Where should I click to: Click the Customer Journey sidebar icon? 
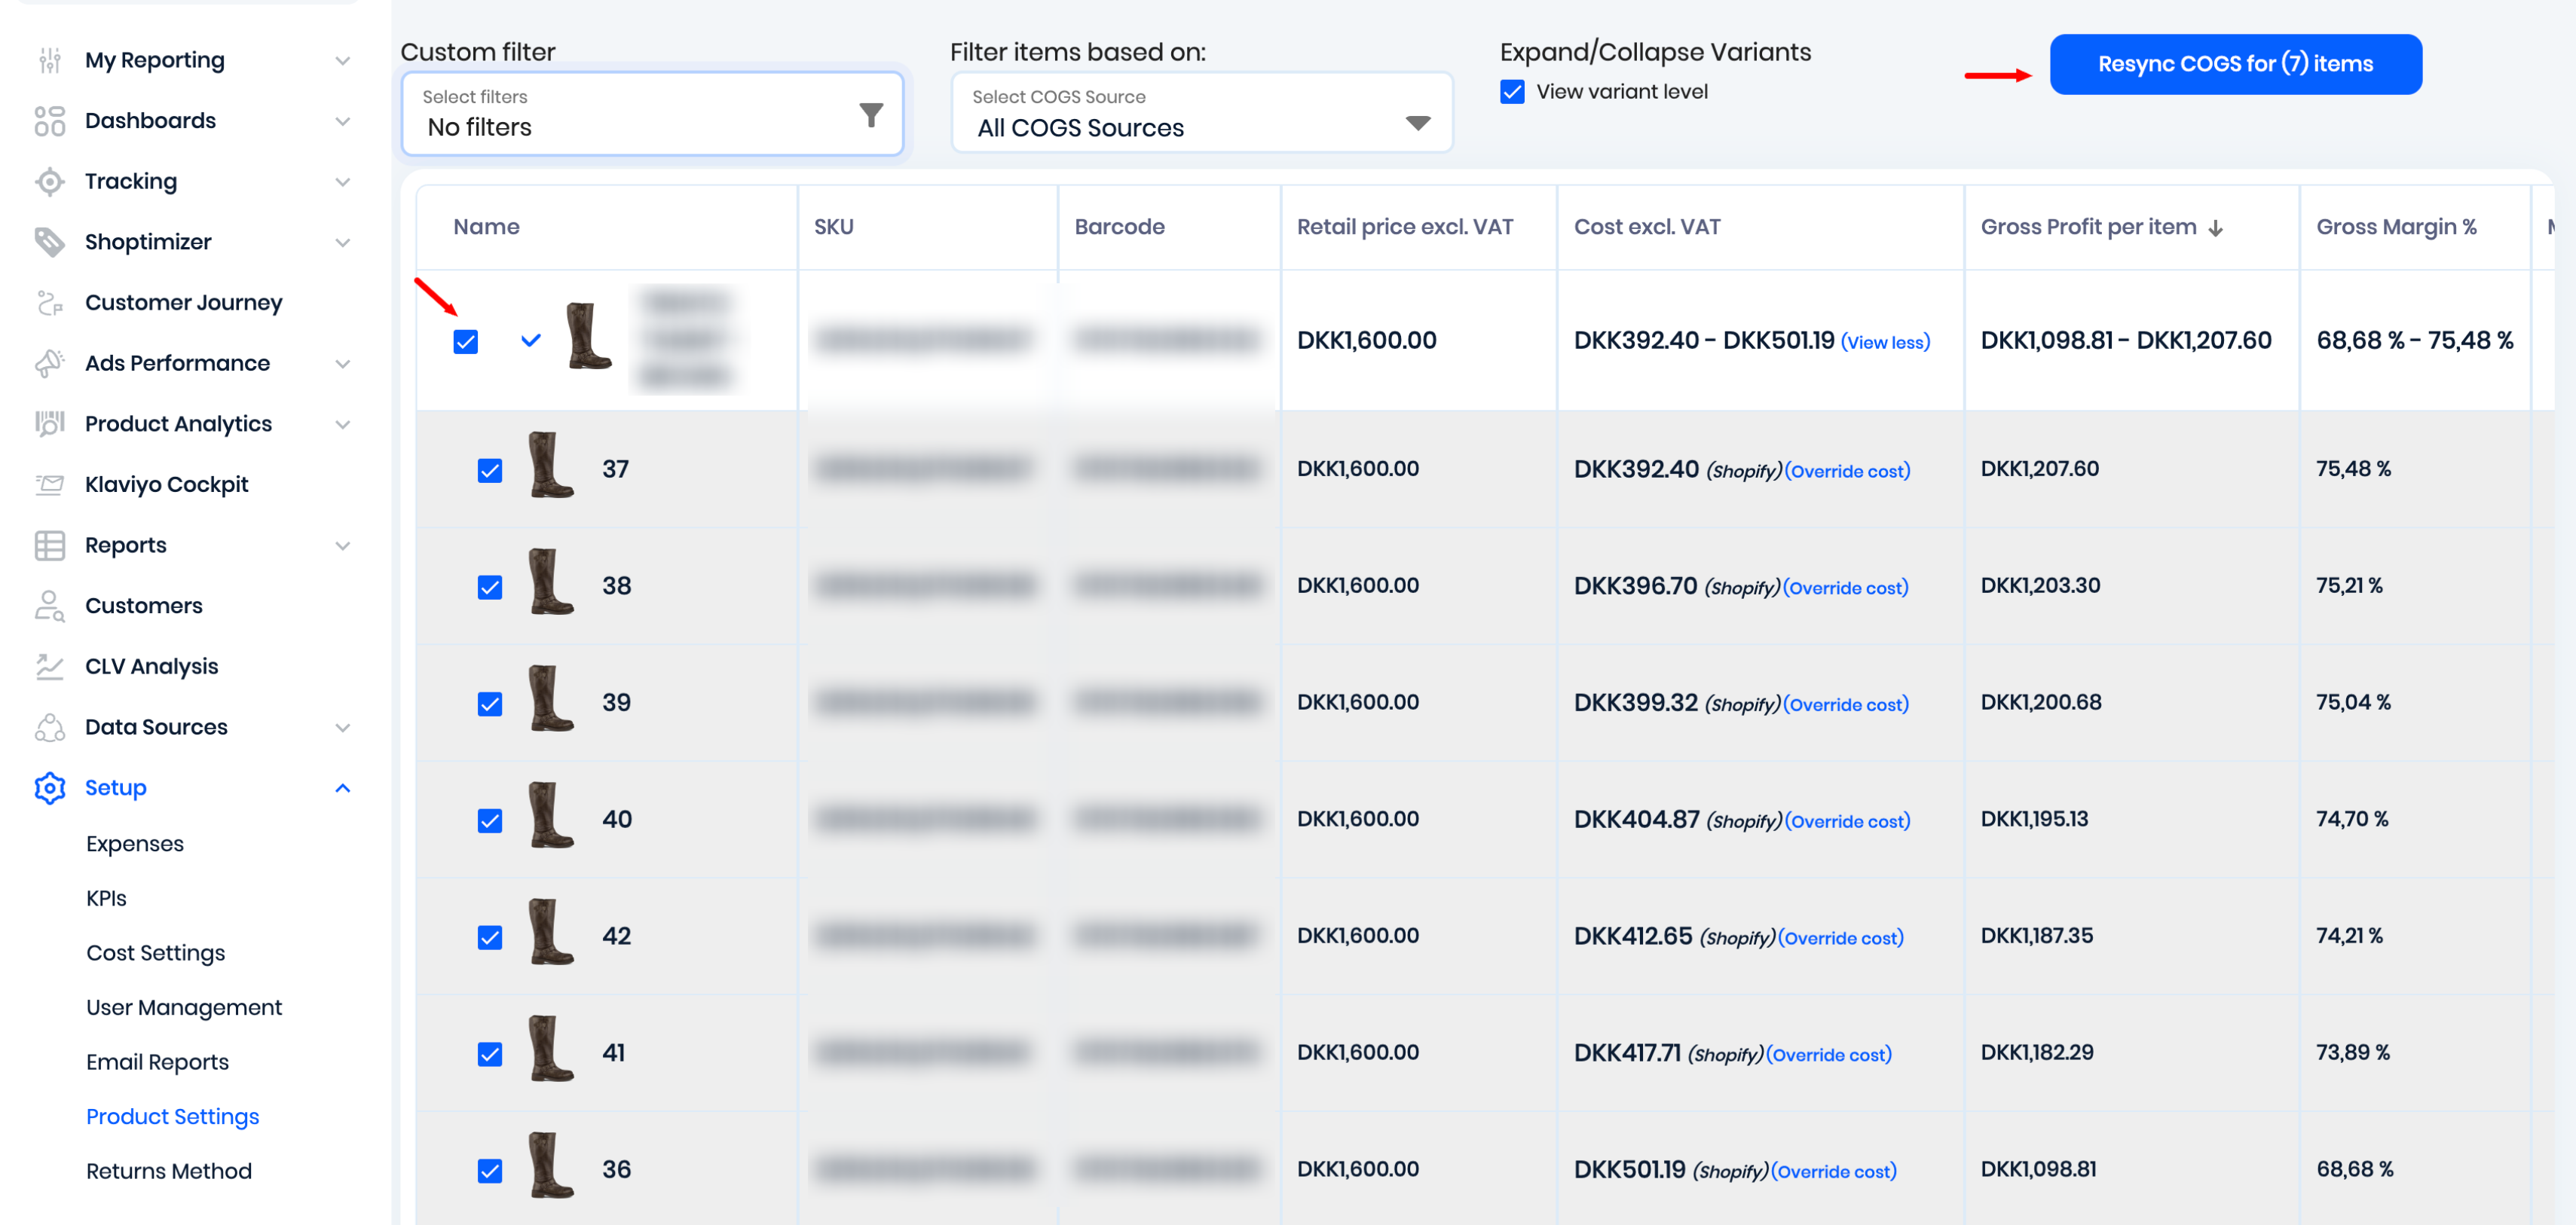49,302
